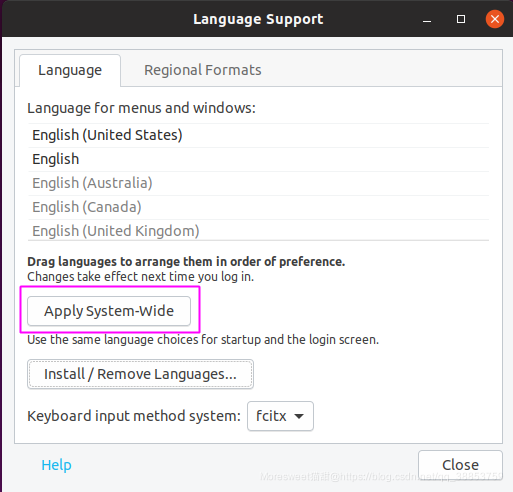
Task: Expand the dropdown arrow next to fcitx
Action: coord(299,416)
